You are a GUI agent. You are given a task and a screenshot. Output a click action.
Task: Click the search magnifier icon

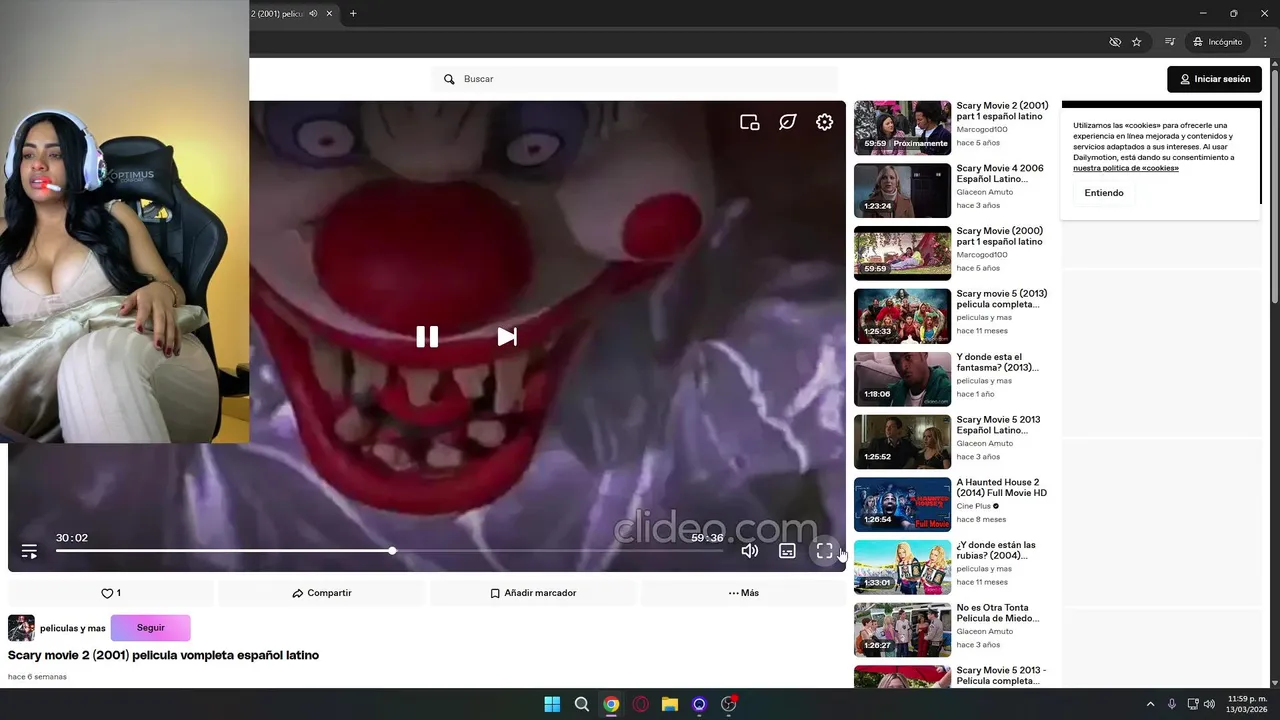coord(449,79)
